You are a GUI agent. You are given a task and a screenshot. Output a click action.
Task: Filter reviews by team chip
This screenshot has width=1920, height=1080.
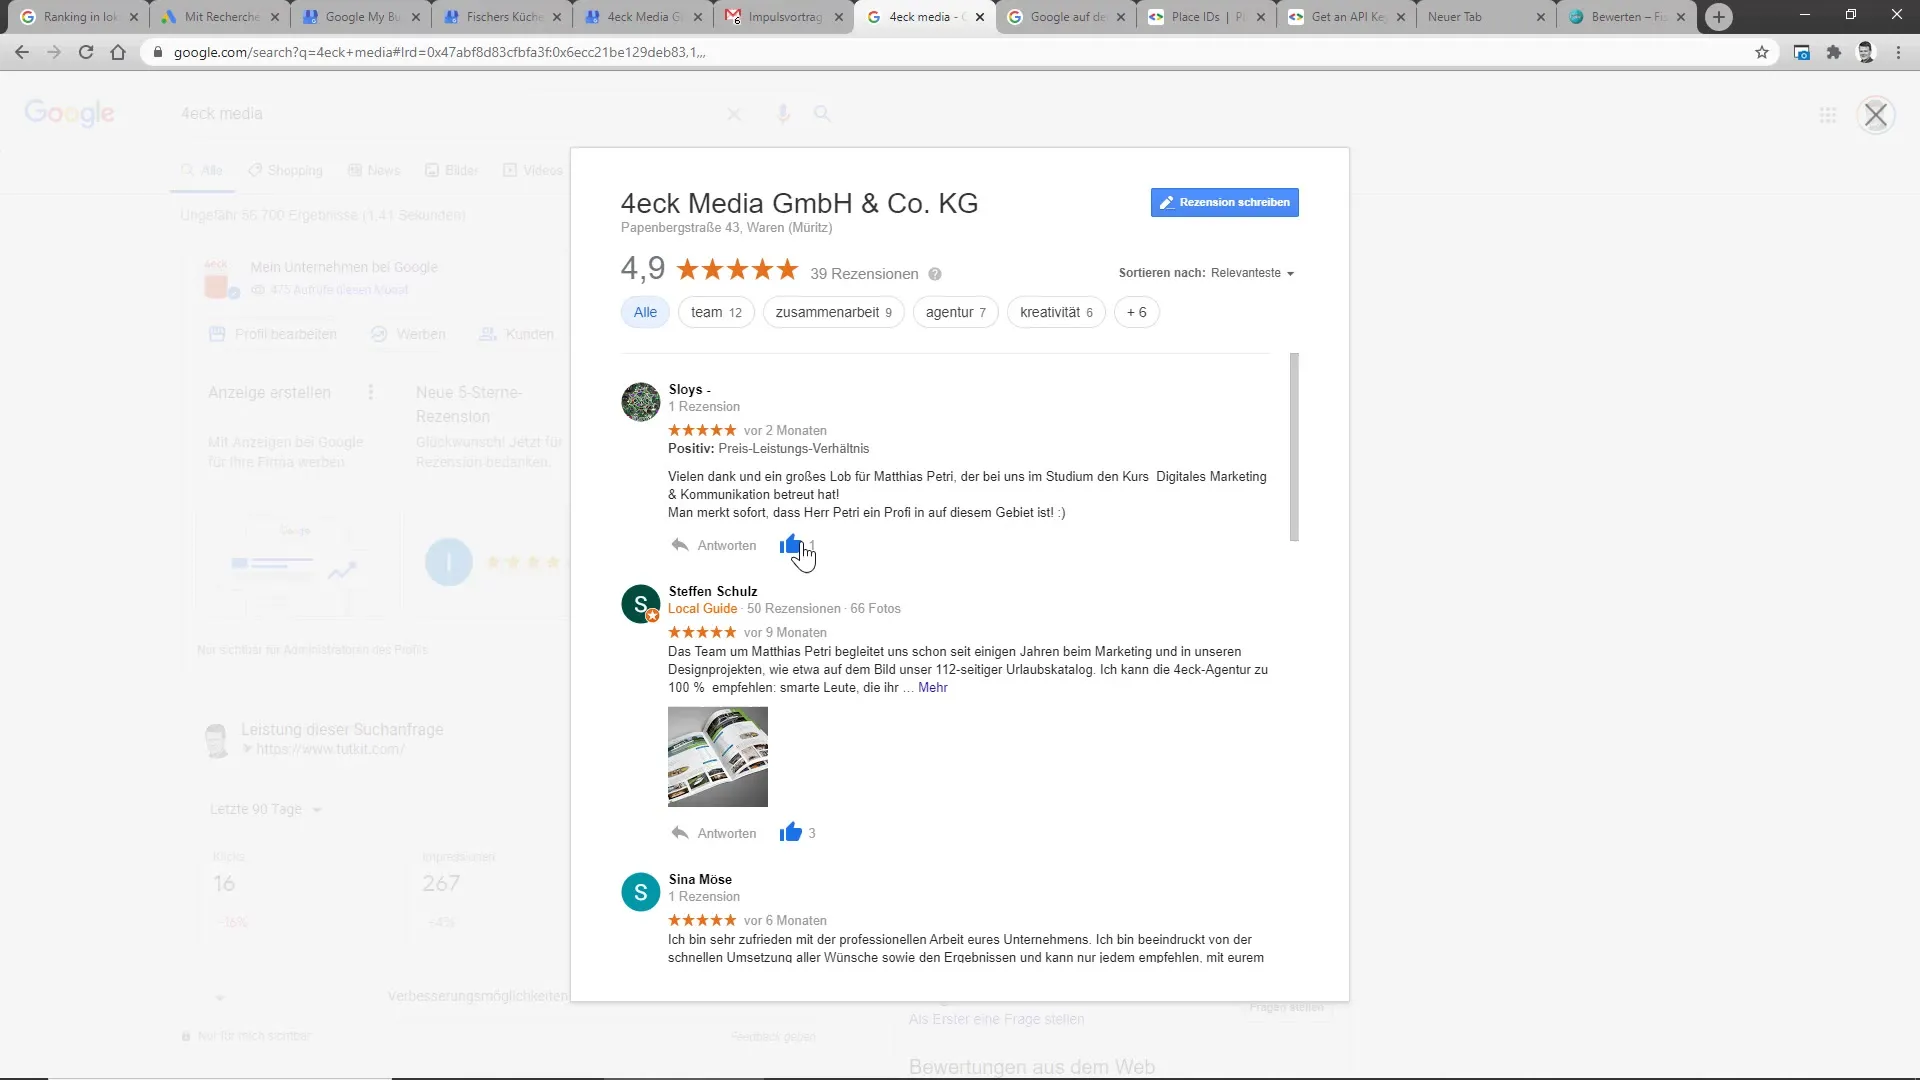[x=716, y=312]
